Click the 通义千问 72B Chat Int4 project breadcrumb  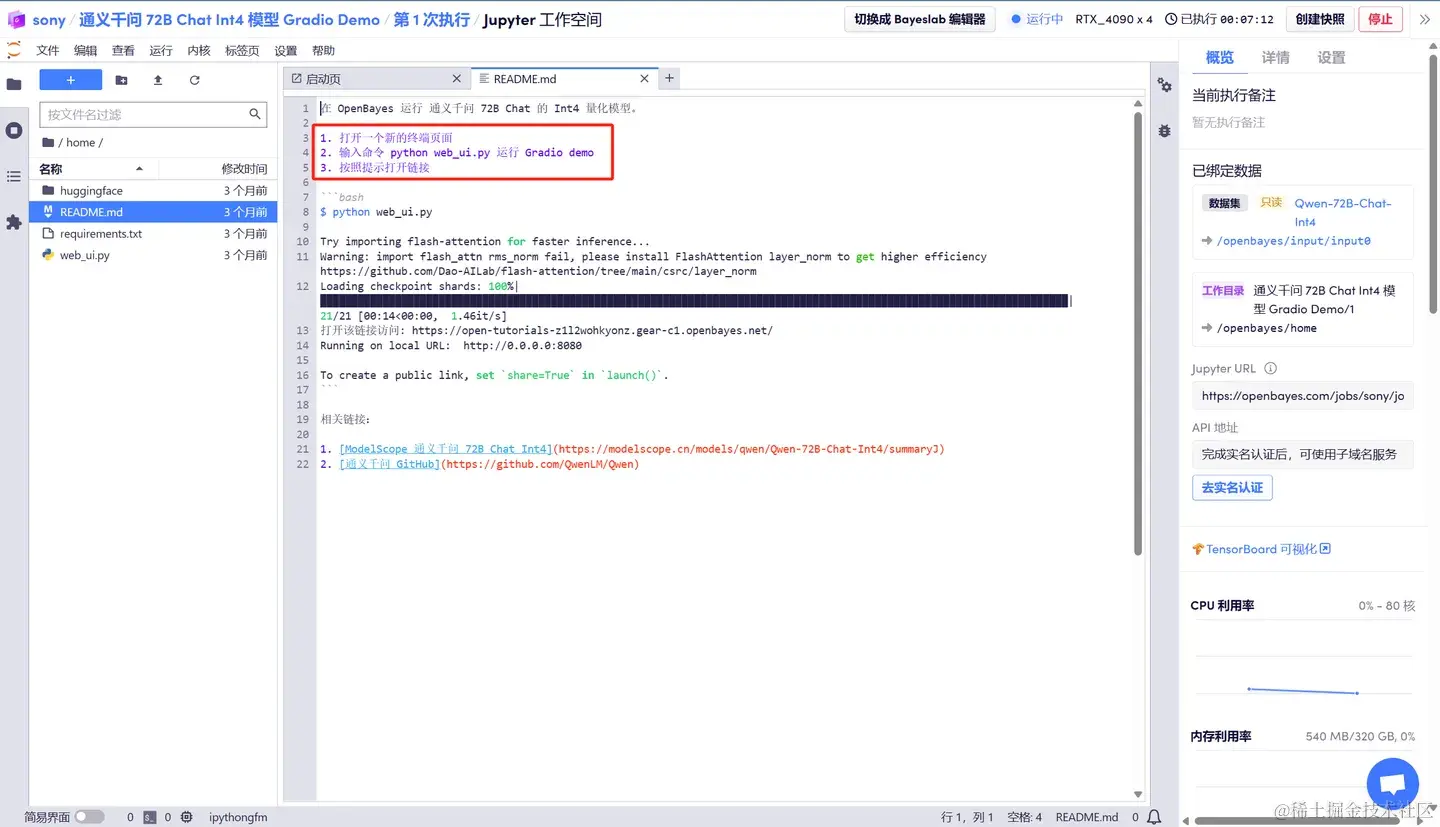230,20
